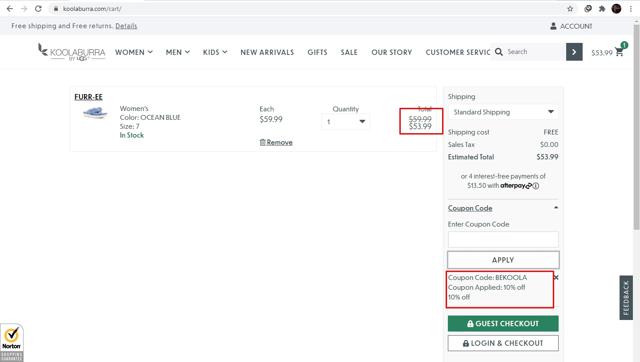Screen dimensions: 640x362
Task: Click the 'In Stock' label
Action: [x=131, y=135]
